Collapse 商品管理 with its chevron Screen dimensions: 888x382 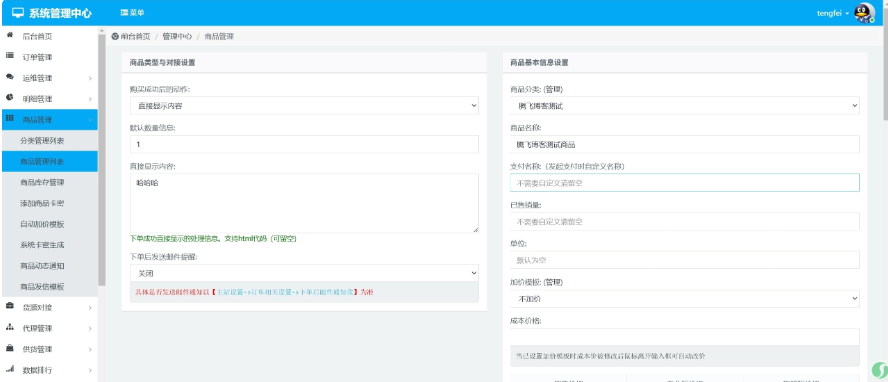coord(90,120)
